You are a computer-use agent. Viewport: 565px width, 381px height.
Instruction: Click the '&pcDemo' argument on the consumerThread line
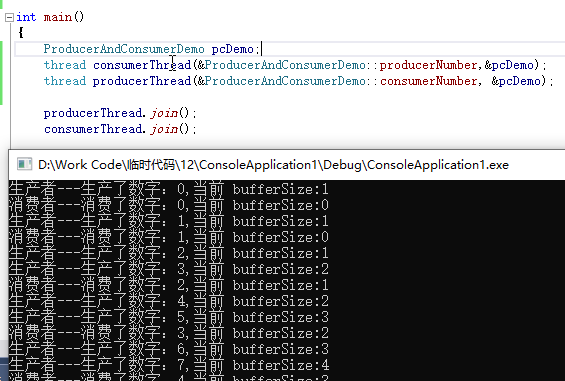(509, 65)
